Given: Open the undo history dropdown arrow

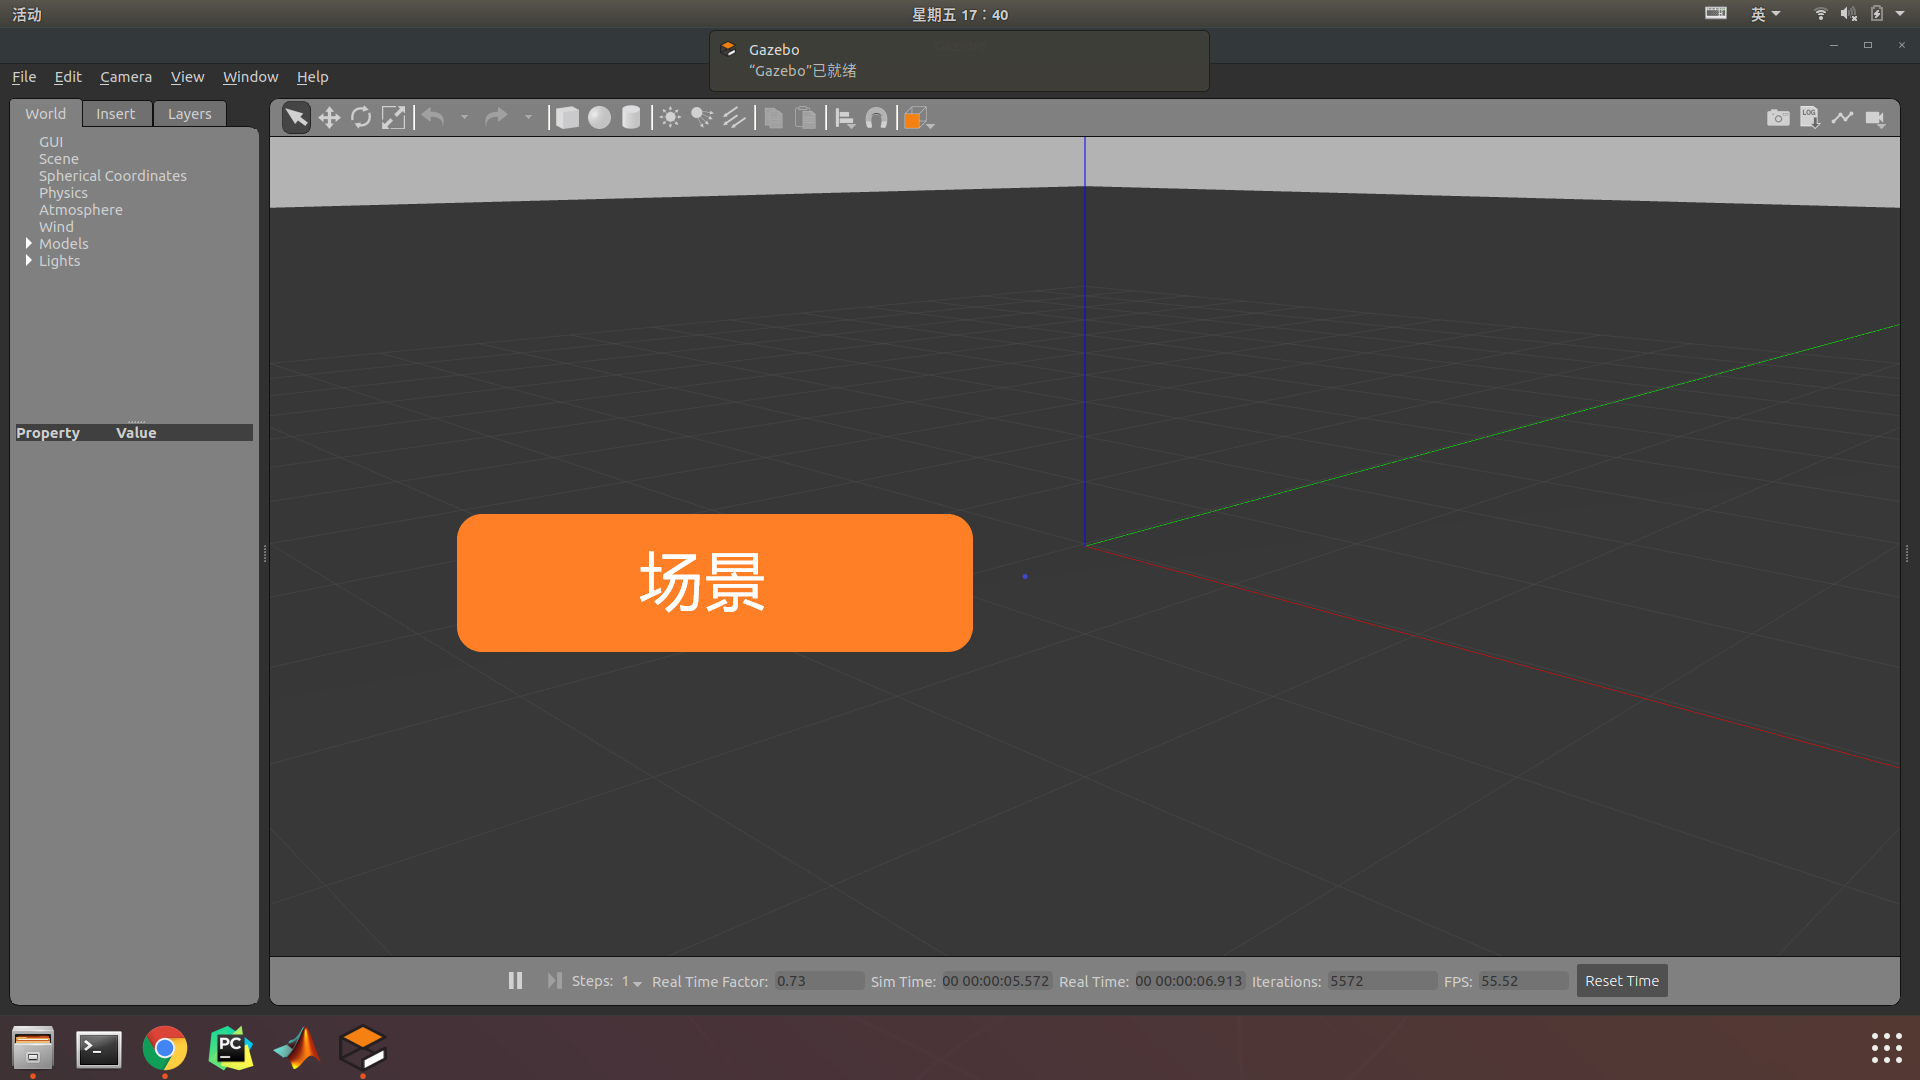Looking at the screenshot, I should pyautogui.click(x=464, y=118).
